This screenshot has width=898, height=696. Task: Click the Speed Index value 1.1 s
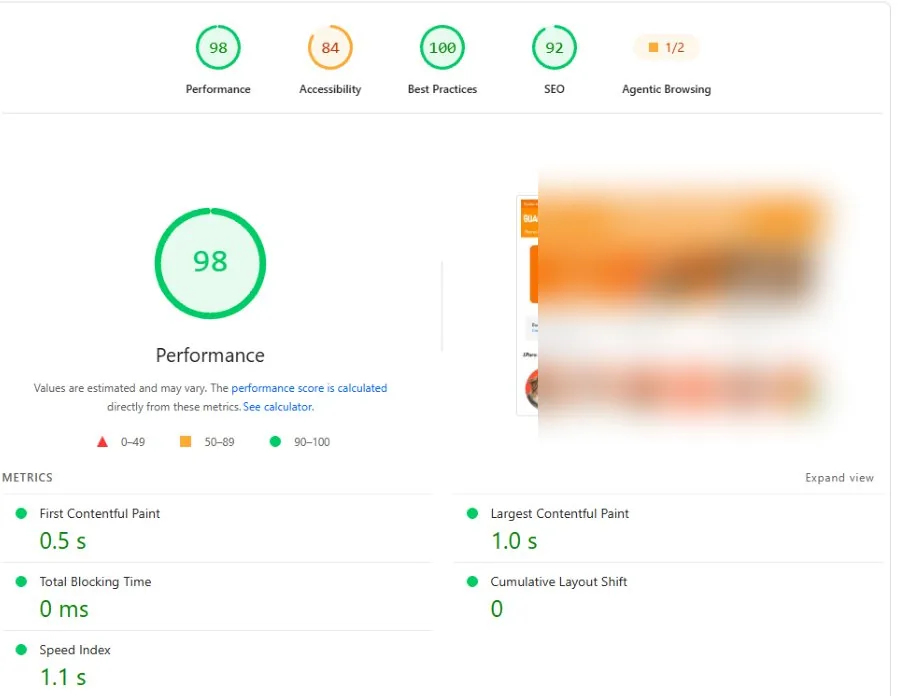point(63,677)
